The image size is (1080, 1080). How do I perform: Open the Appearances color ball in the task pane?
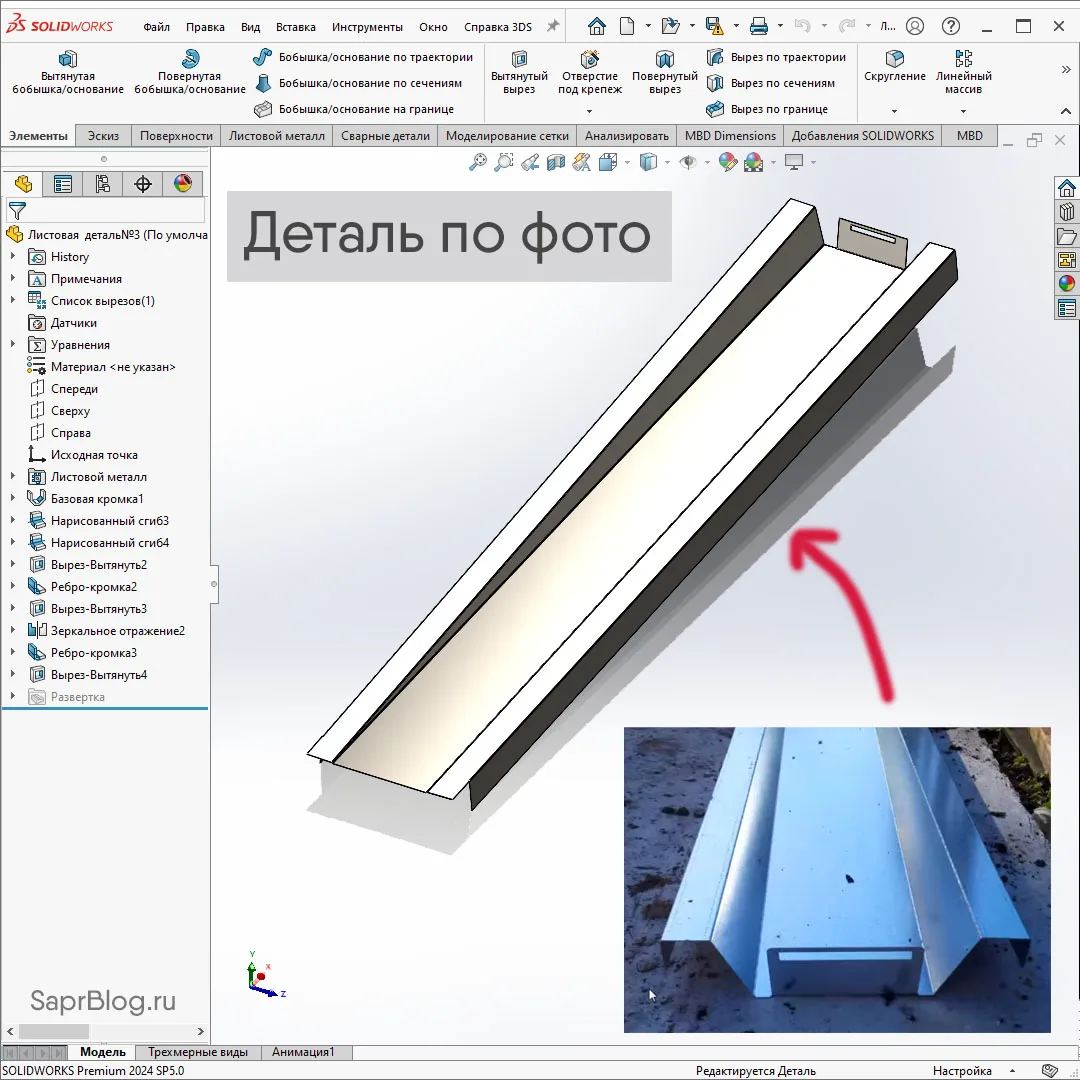point(1067,283)
